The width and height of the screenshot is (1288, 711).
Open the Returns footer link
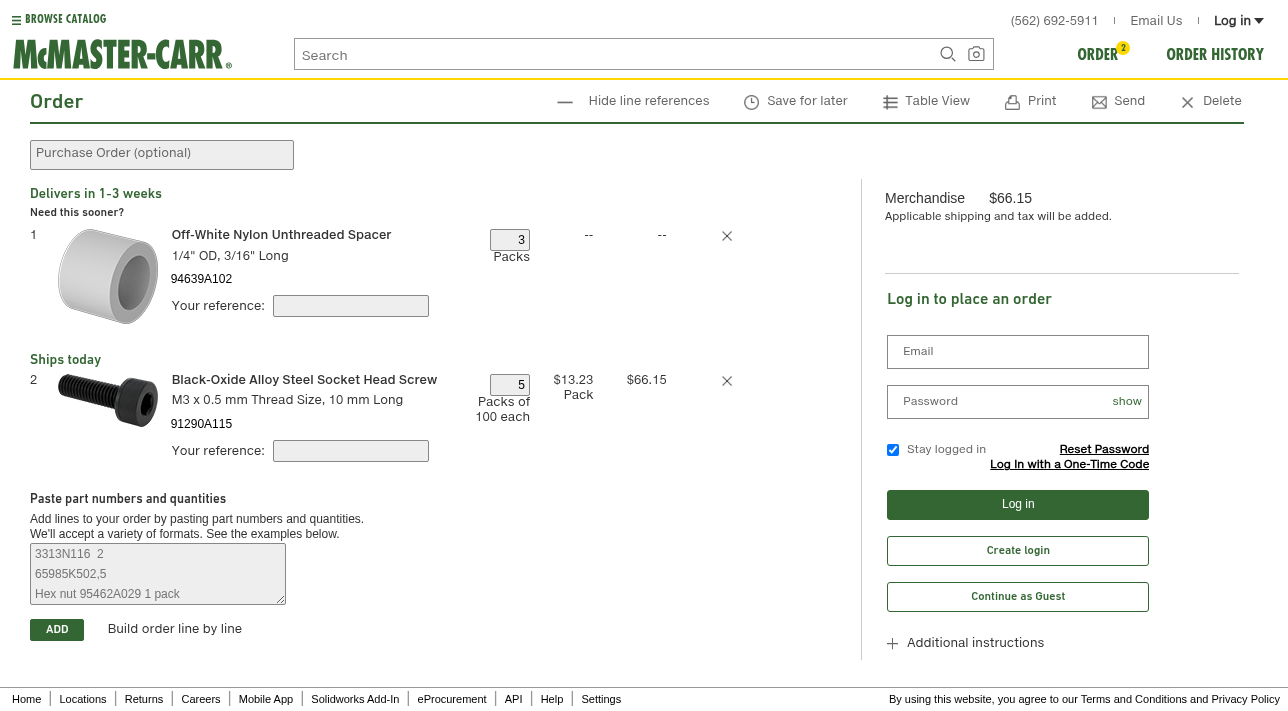click(x=144, y=699)
